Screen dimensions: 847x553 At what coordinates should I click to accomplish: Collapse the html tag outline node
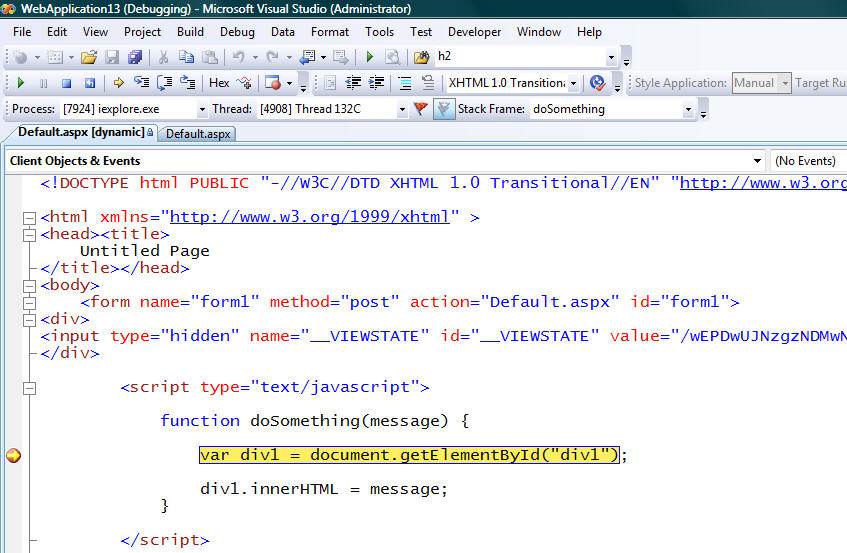pos(29,218)
